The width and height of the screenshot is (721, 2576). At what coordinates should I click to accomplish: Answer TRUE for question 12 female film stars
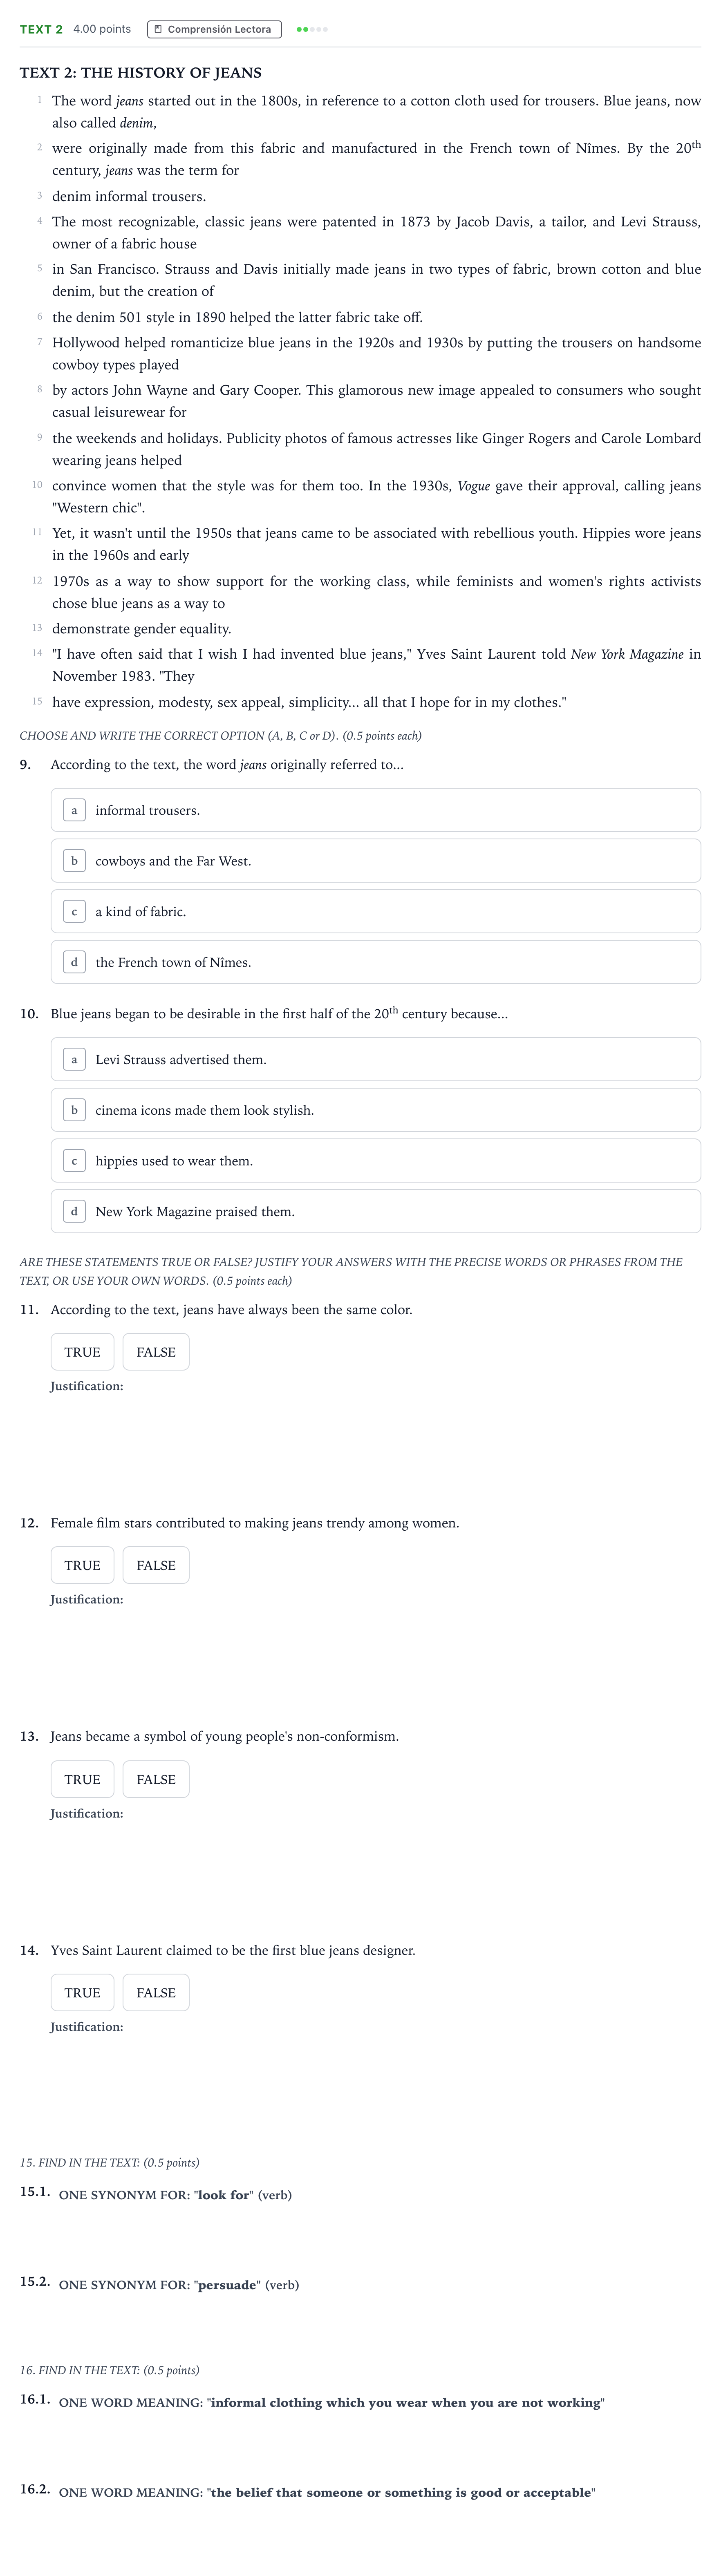coord(82,1565)
